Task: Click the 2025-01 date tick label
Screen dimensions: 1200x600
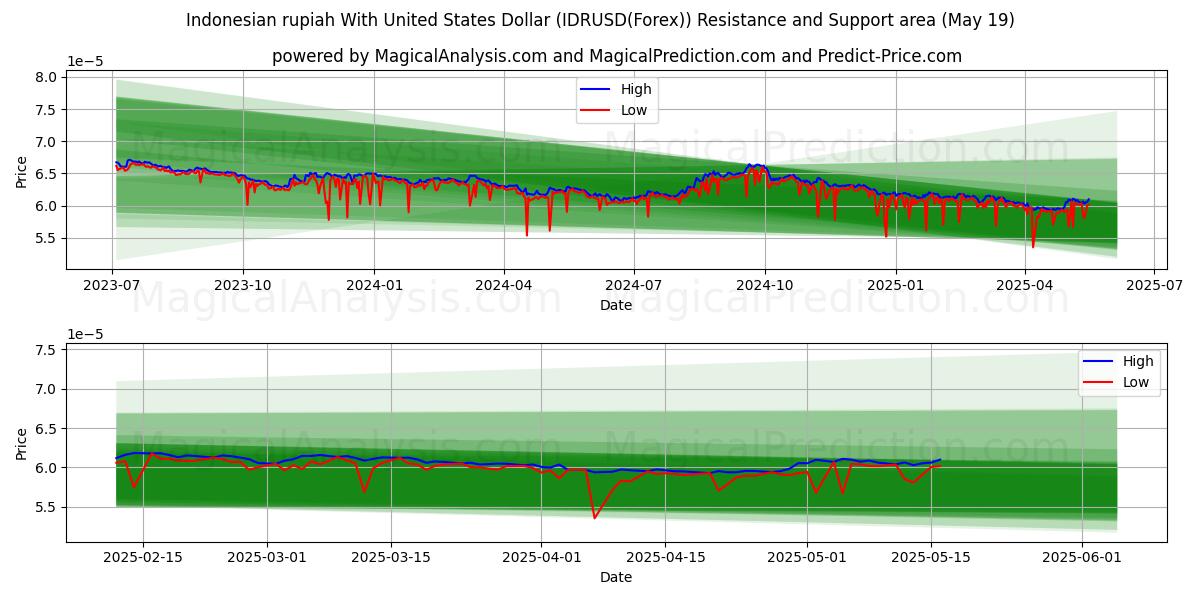Action: [895, 285]
